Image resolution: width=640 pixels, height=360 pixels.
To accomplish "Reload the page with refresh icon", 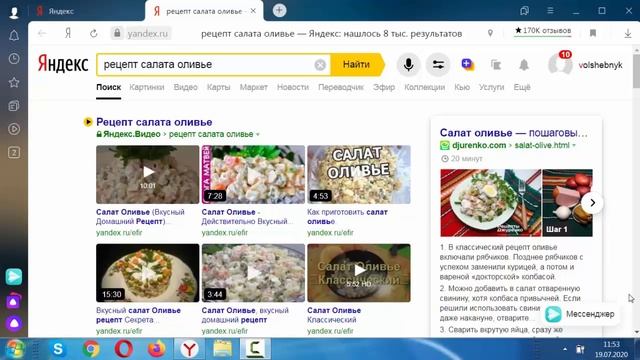I will point(93,33).
